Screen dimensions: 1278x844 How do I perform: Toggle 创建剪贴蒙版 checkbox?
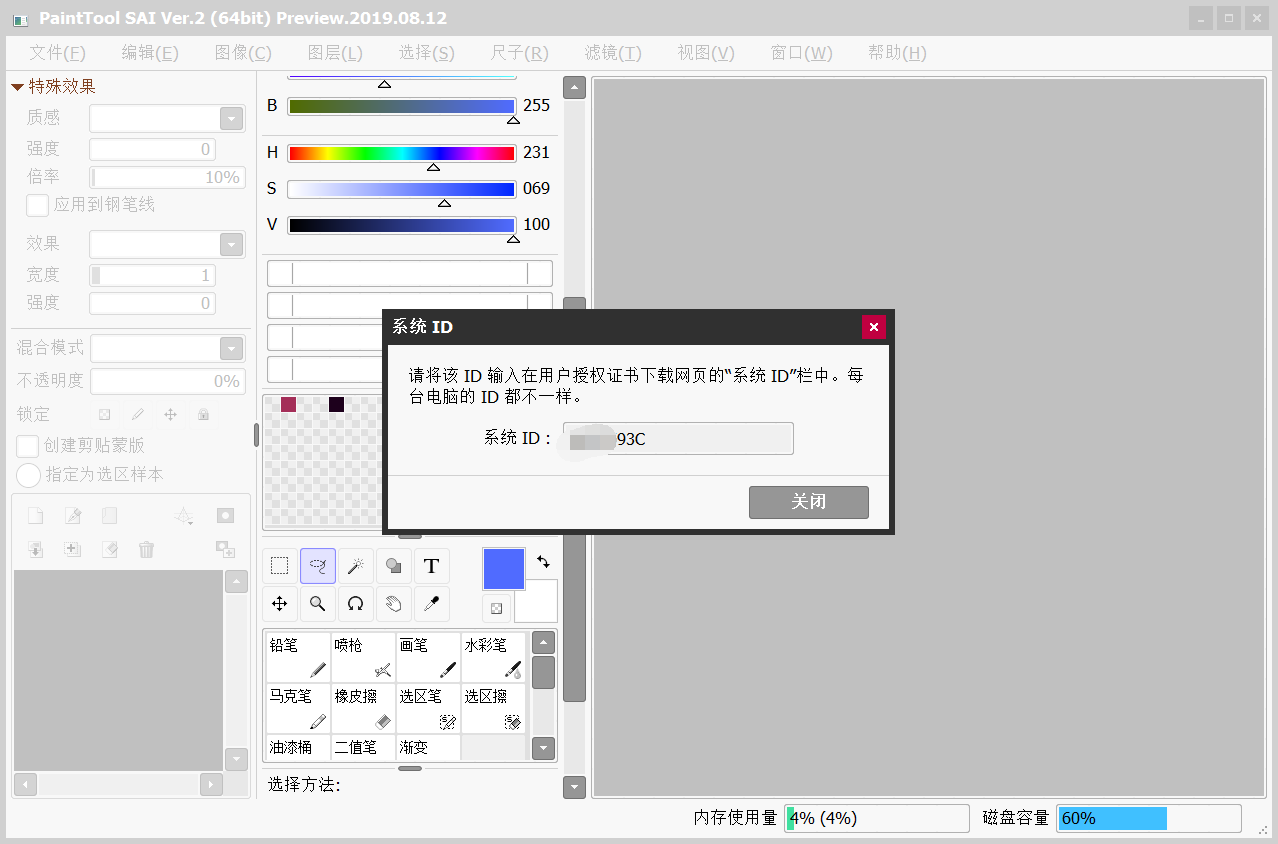coord(28,446)
